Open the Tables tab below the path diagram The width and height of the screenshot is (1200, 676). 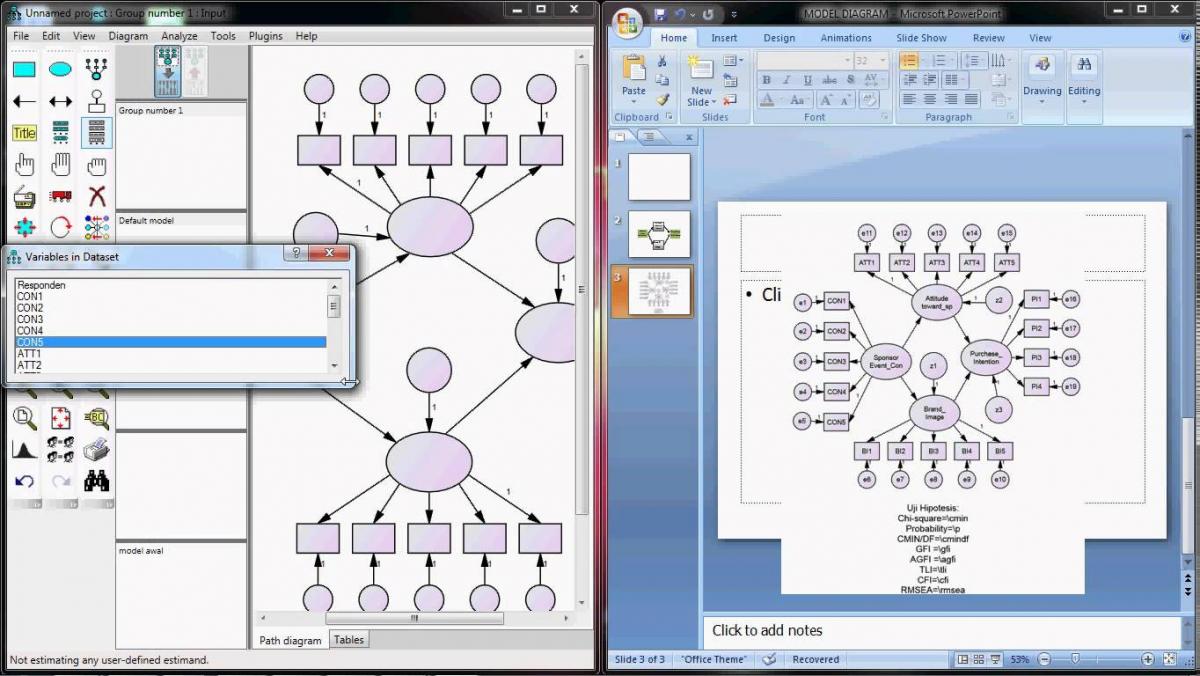coord(349,640)
